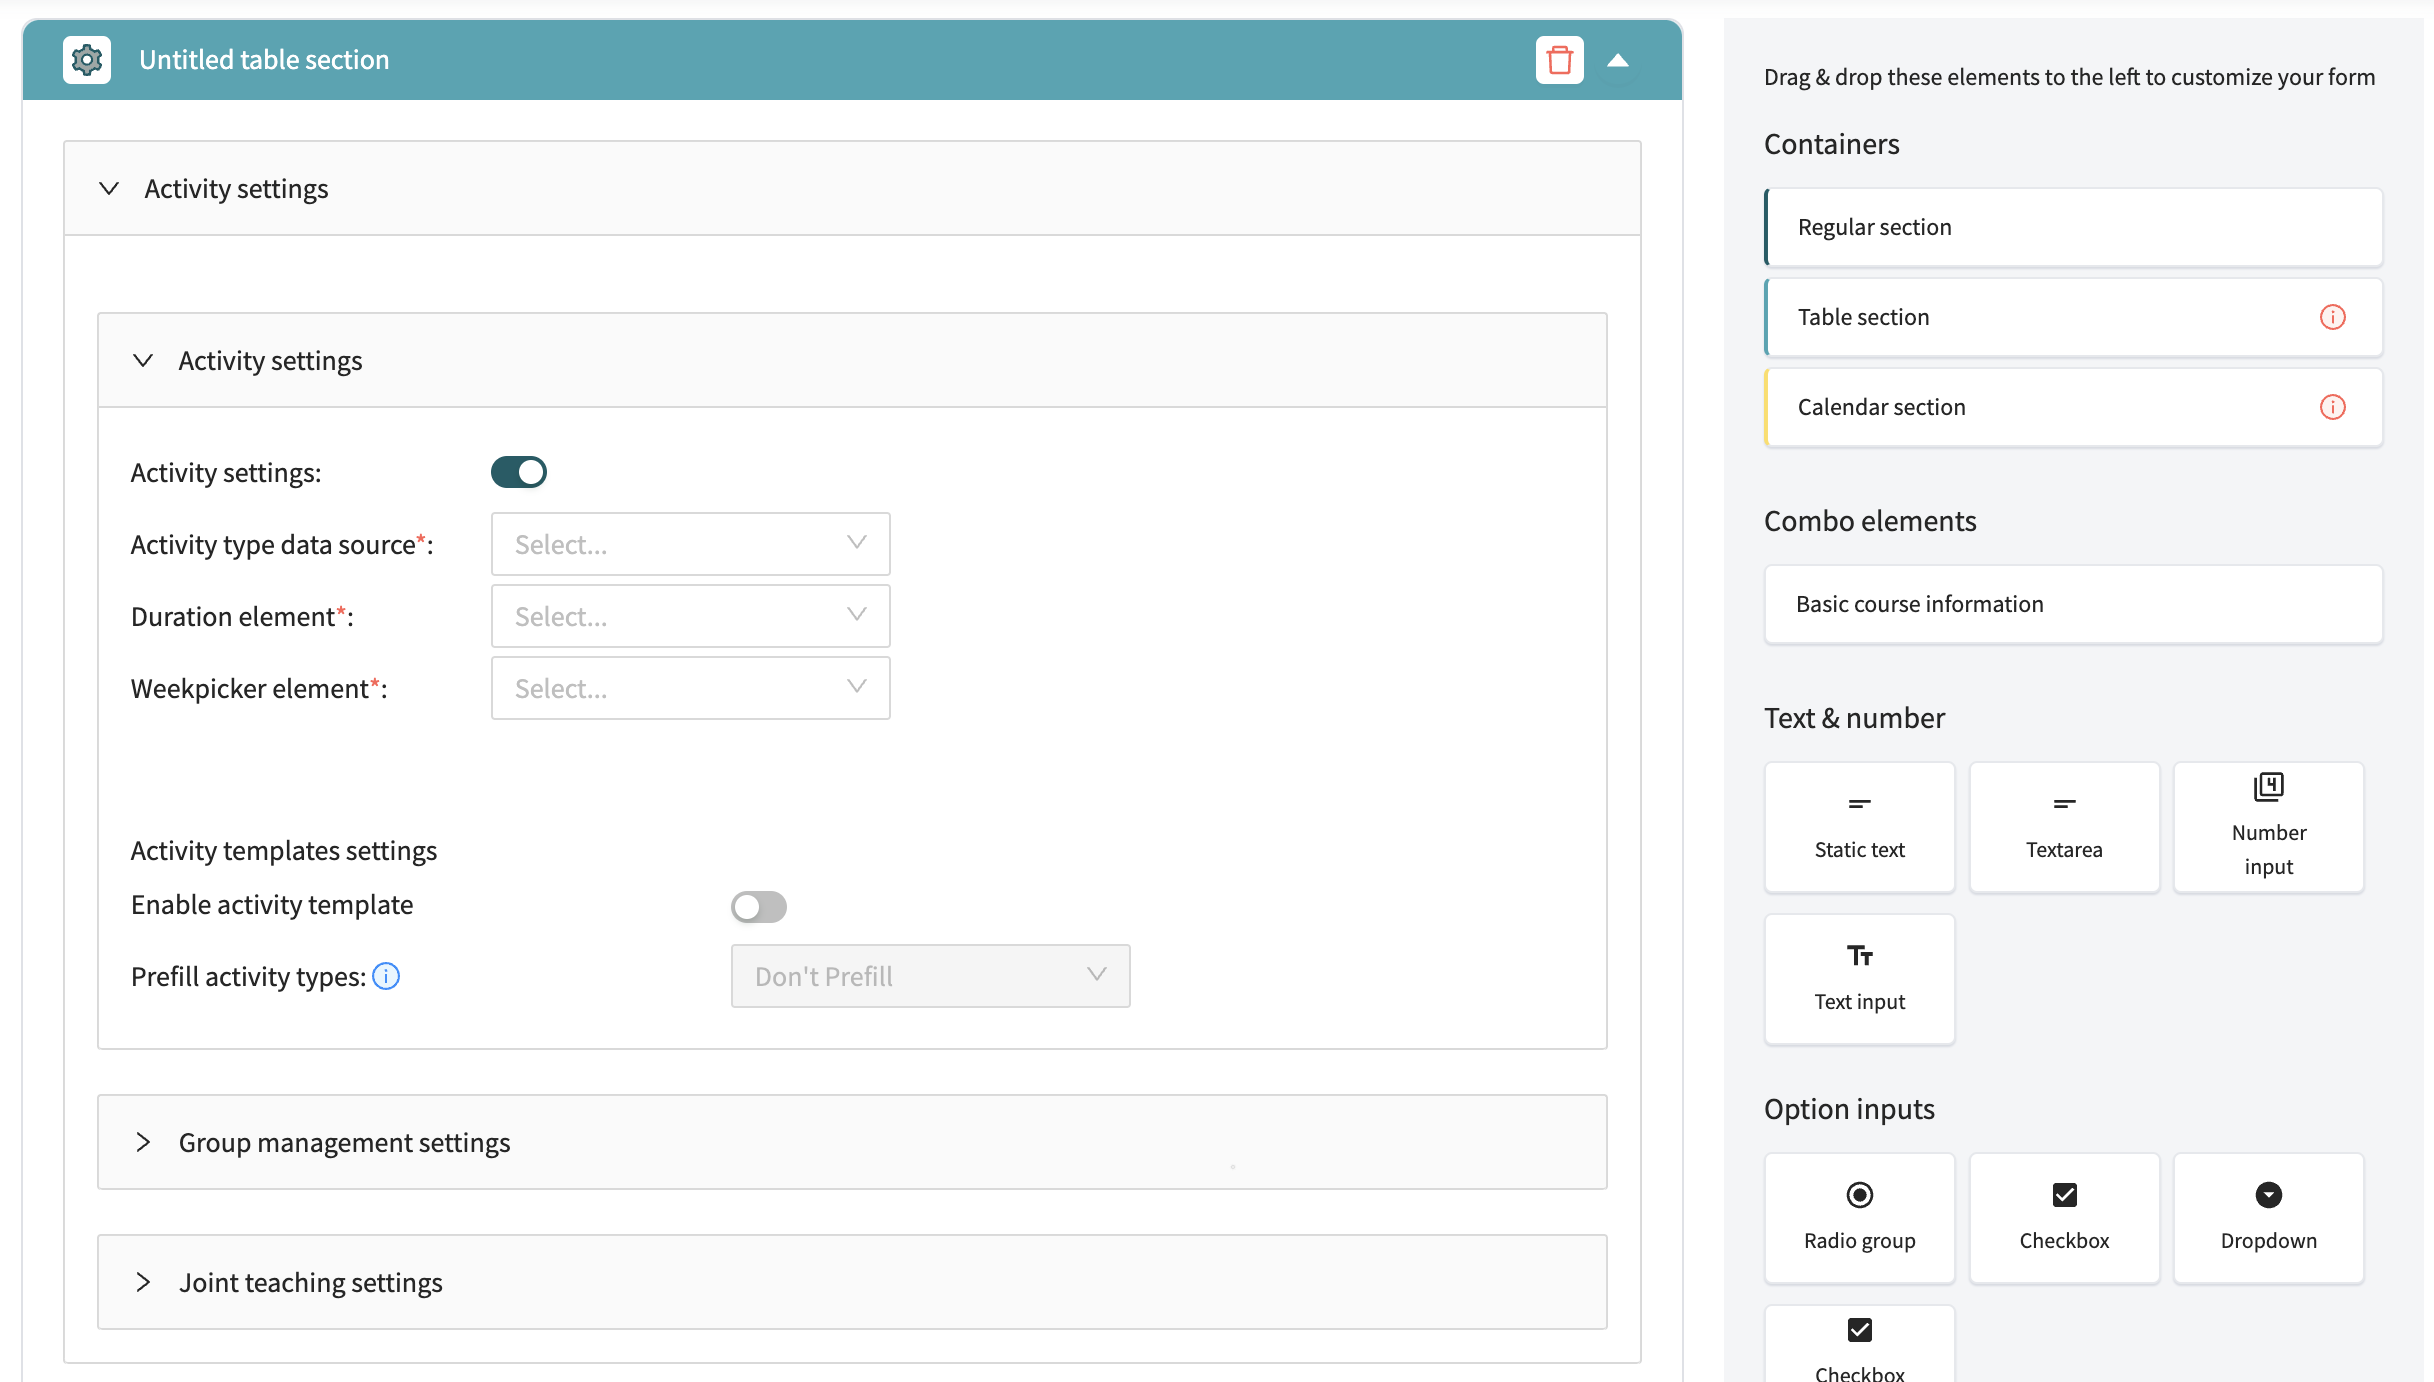Open the Don't Prefill dropdown
The image size is (2434, 1382).
click(x=930, y=976)
